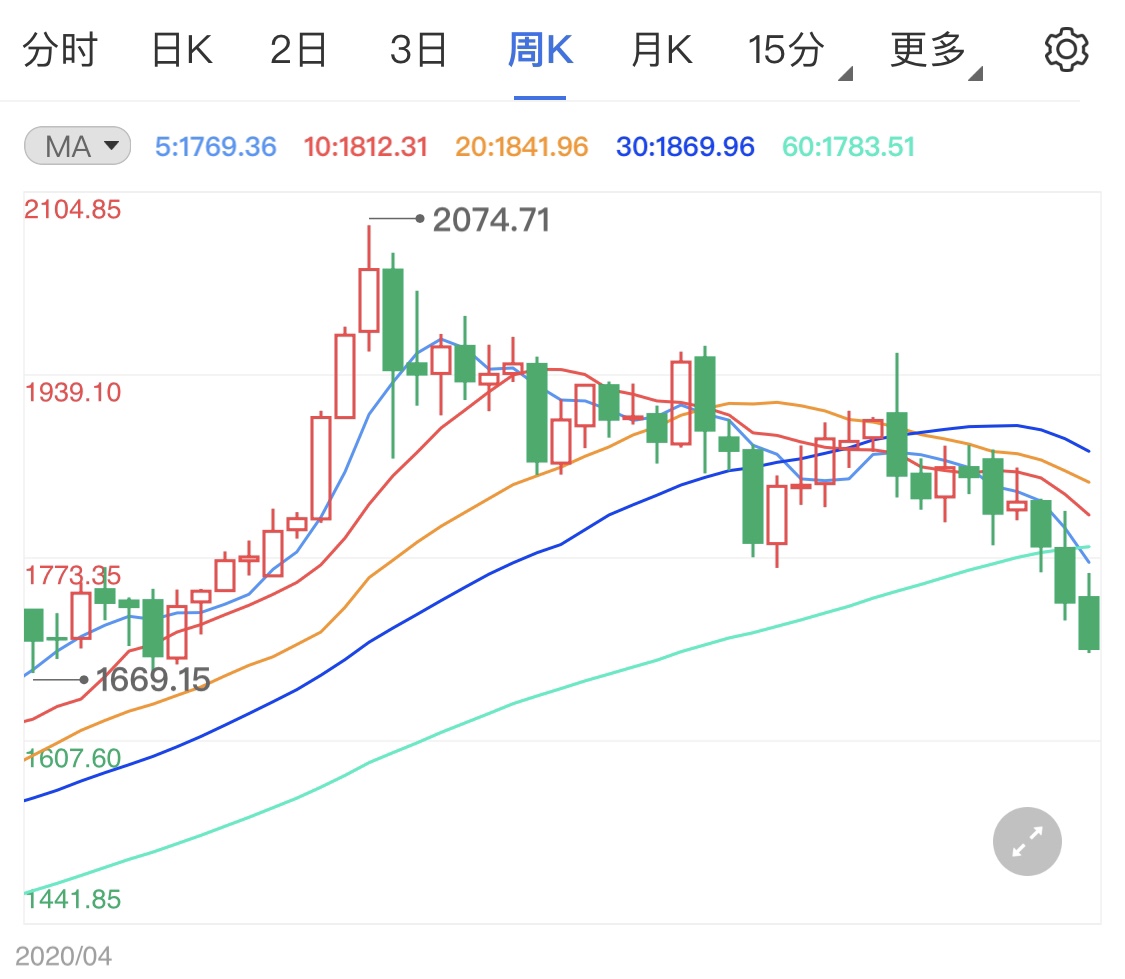
Task: Click the 1441.85 axis label
Action: (72, 899)
